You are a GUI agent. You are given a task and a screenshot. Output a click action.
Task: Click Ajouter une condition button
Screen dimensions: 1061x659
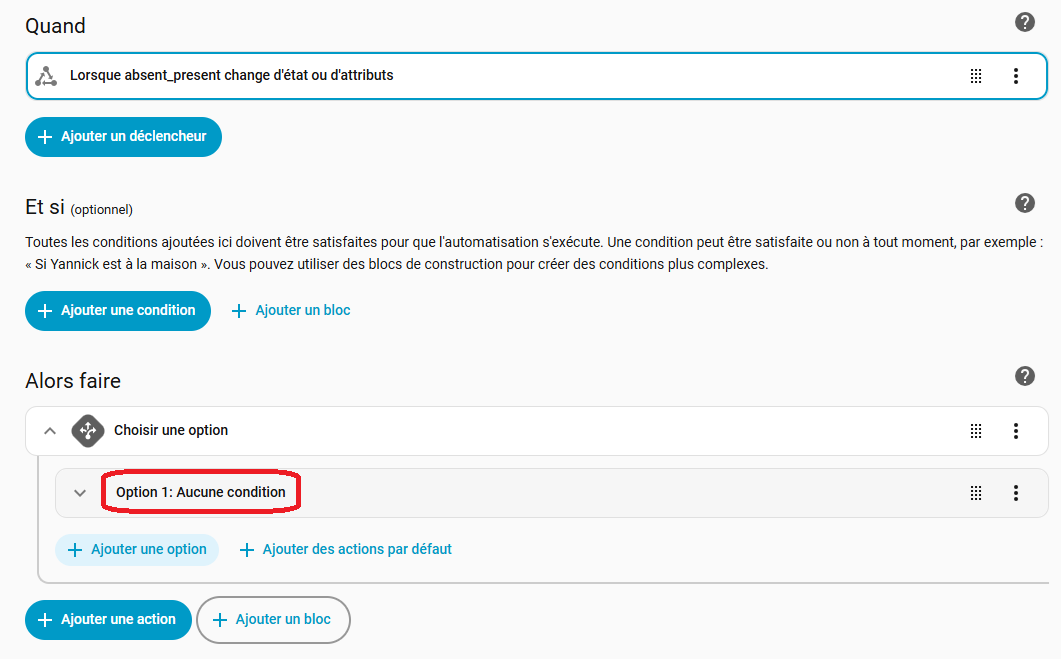click(x=118, y=311)
